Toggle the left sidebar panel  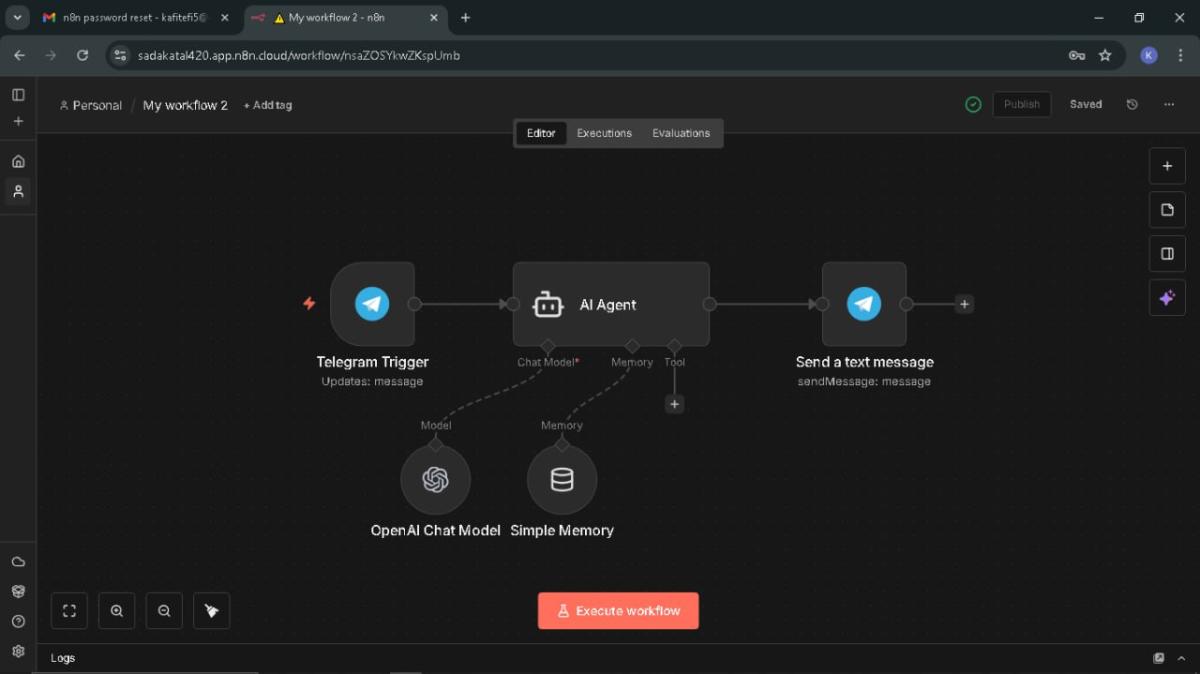[18, 95]
